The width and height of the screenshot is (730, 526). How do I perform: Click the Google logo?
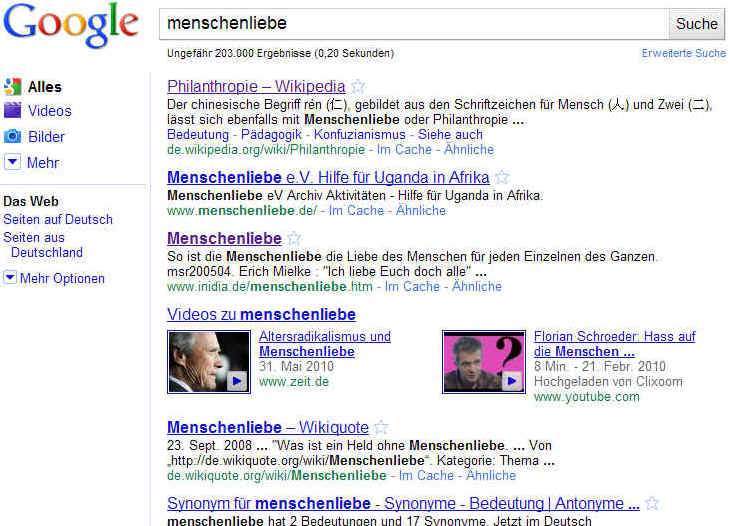tap(71, 25)
